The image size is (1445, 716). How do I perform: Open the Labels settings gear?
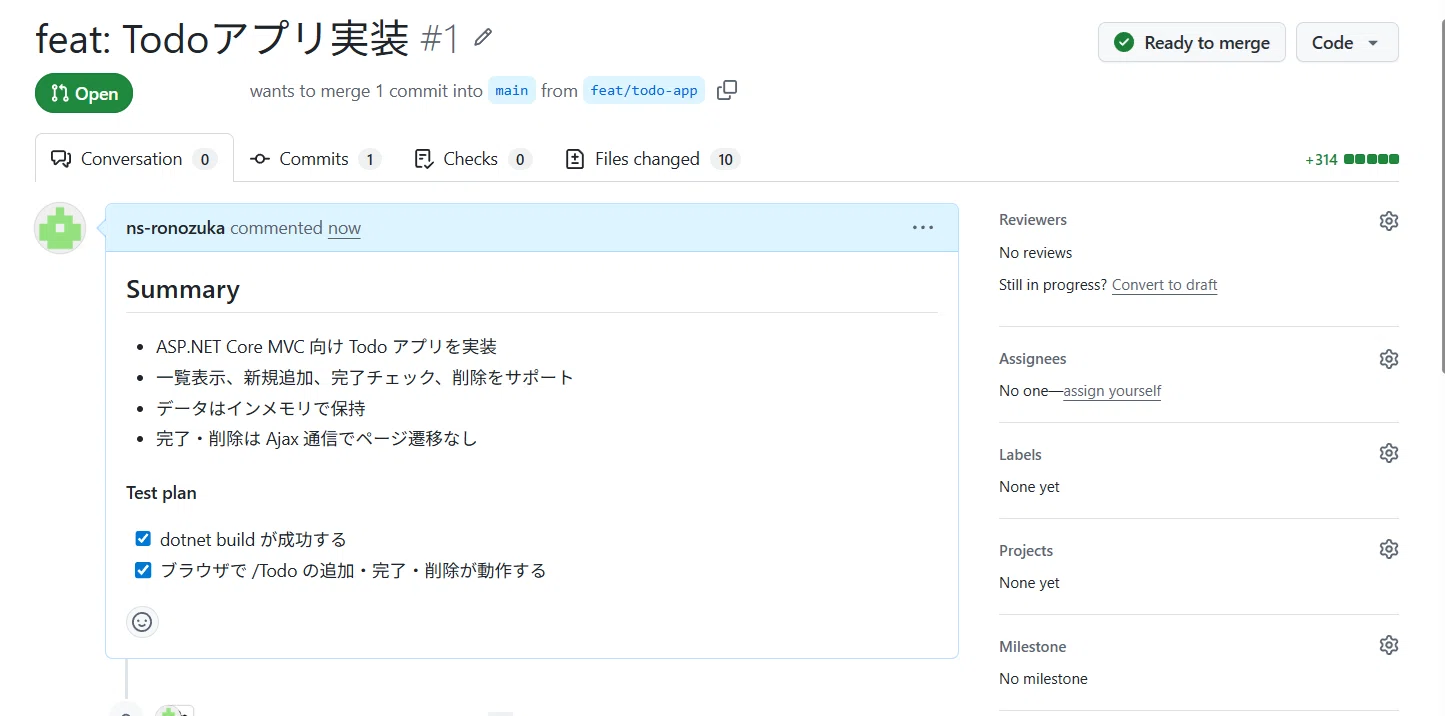point(1388,453)
